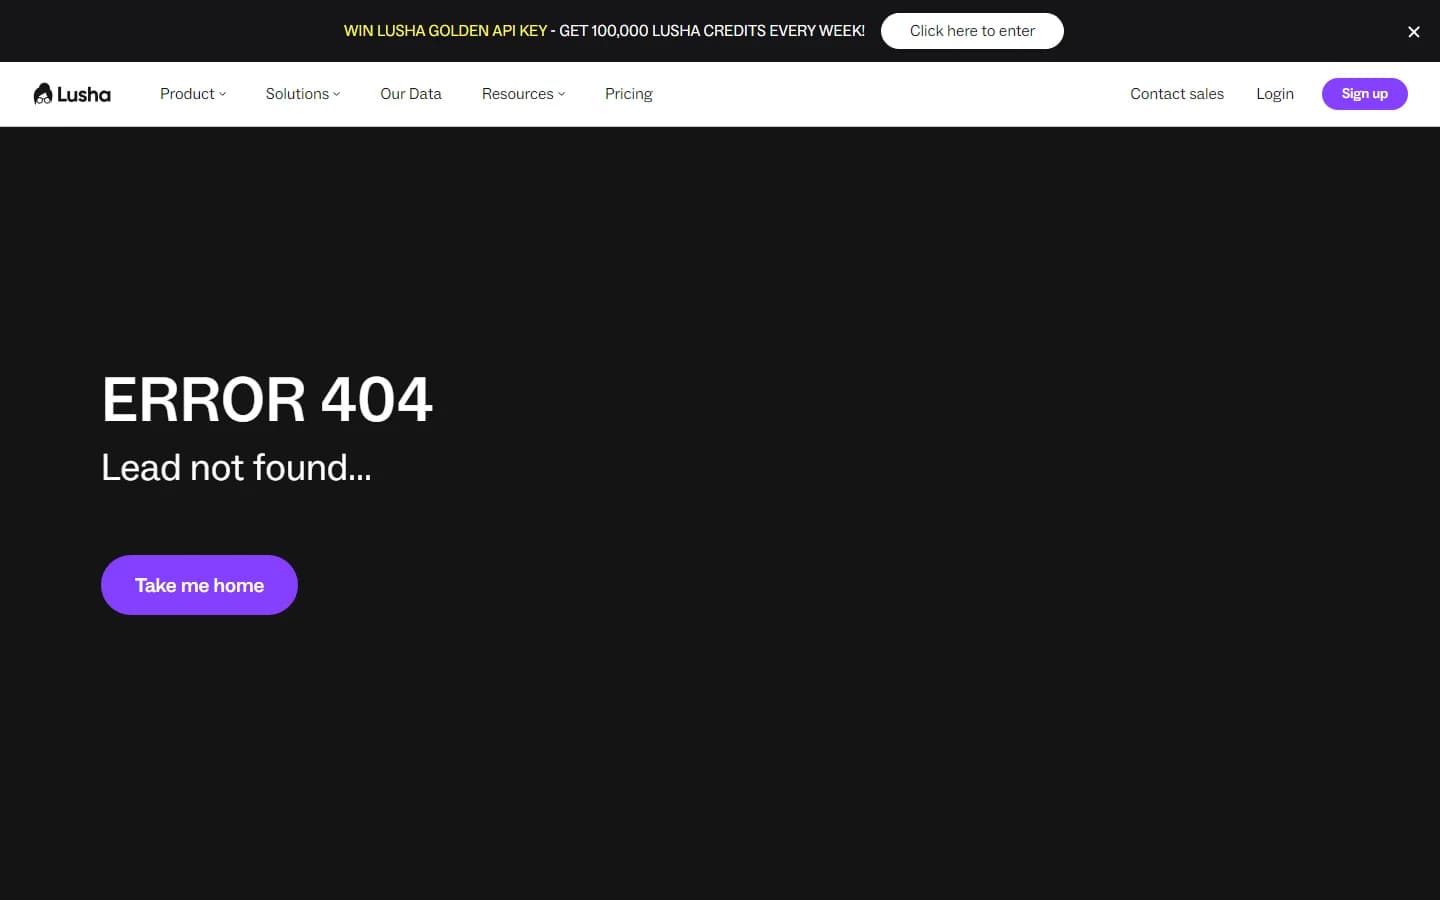Screen dimensions: 1440x900
Task: Open the Solutions menu
Action: [297, 94]
